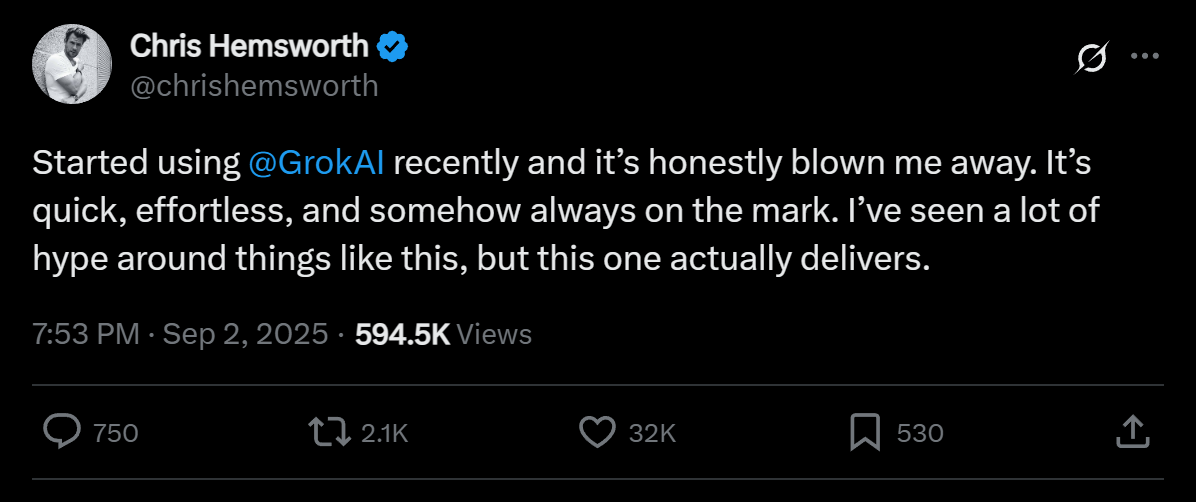The height and width of the screenshot is (502, 1196).
Task: Click the blue verified checkmark badge
Action: pyautogui.click(x=392, y=46)
